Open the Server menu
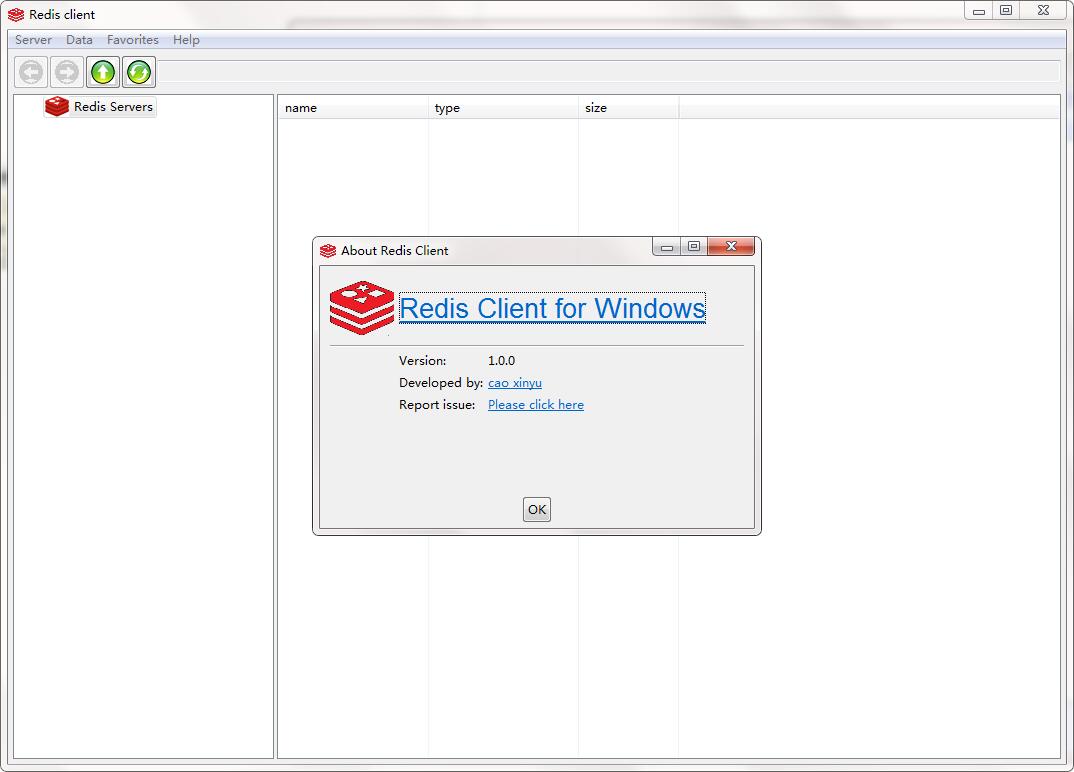The height and width of the screenshot is (772, 1074). [34, 40]
